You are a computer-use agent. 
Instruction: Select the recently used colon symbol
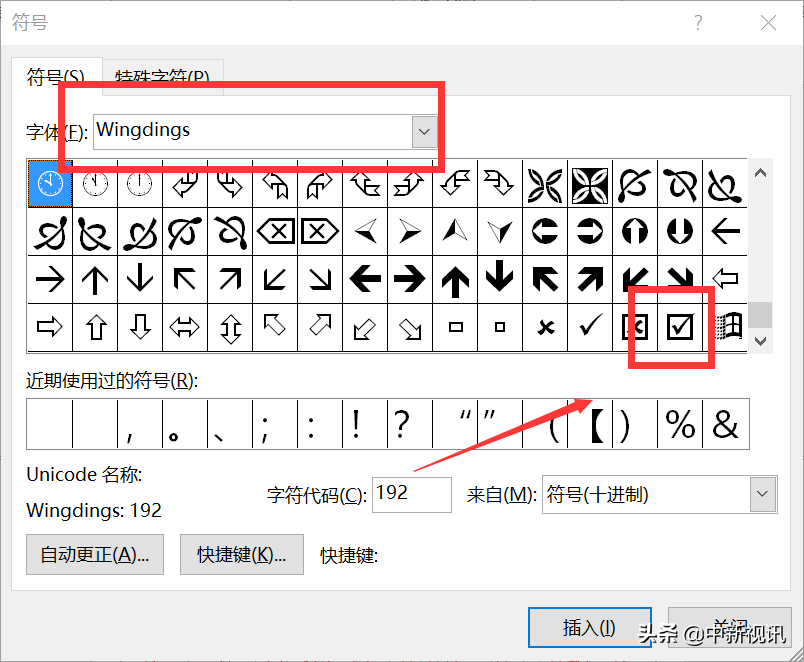pos(320,424)
